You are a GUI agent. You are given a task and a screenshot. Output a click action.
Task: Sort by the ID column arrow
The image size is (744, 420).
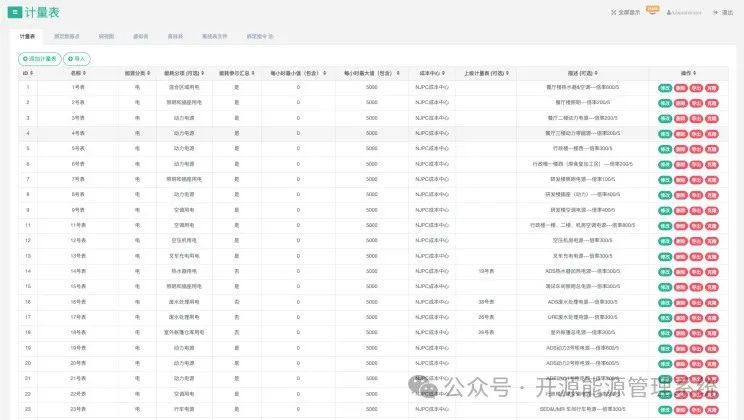pos(31,73)
